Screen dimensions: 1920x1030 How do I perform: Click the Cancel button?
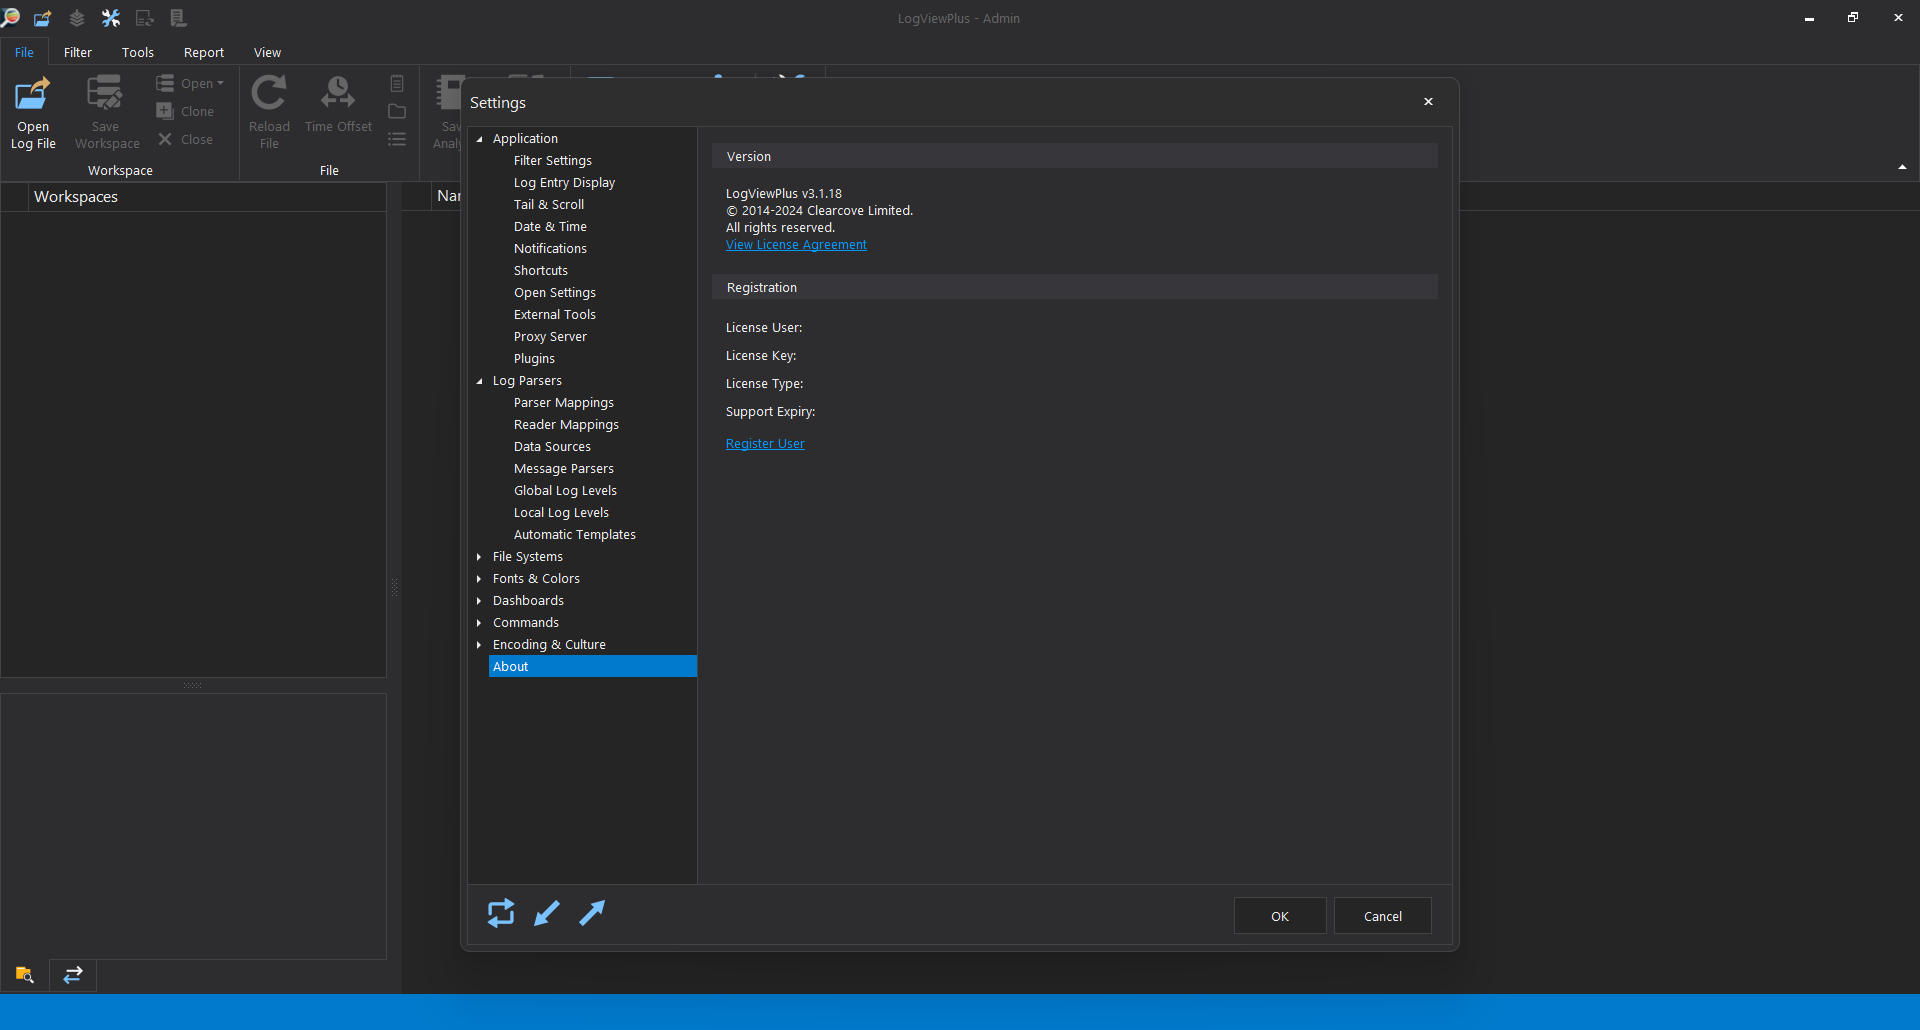(x=1383, y=916)
